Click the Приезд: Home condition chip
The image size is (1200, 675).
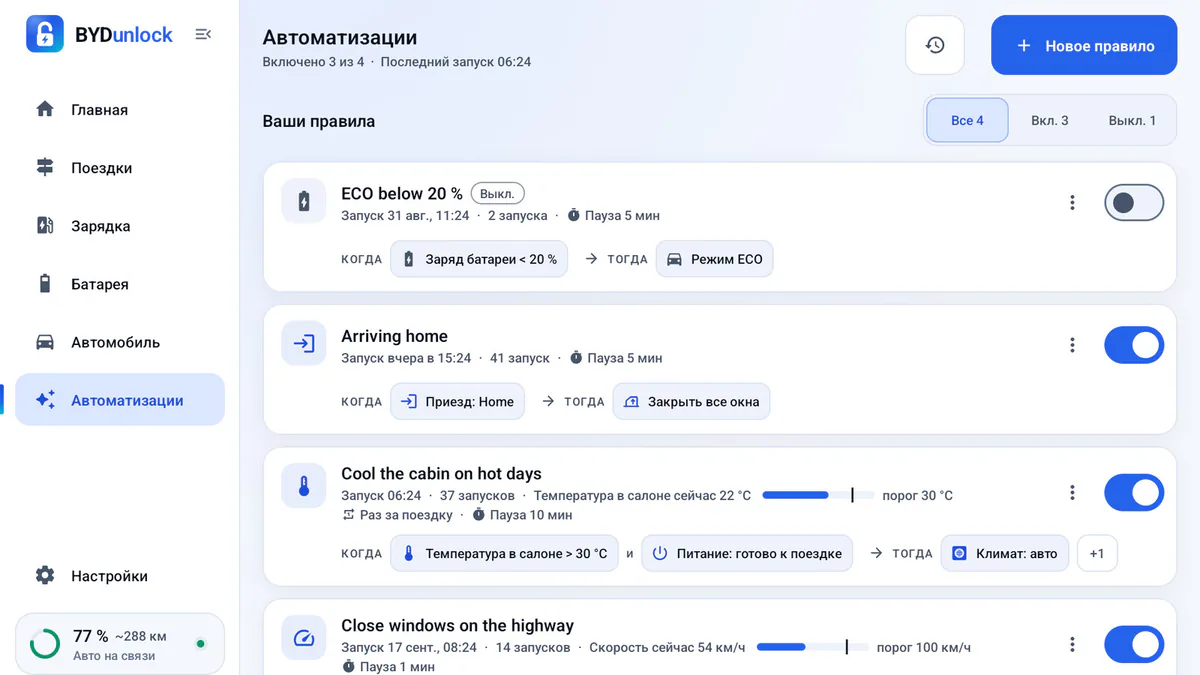tap(457, 402)
